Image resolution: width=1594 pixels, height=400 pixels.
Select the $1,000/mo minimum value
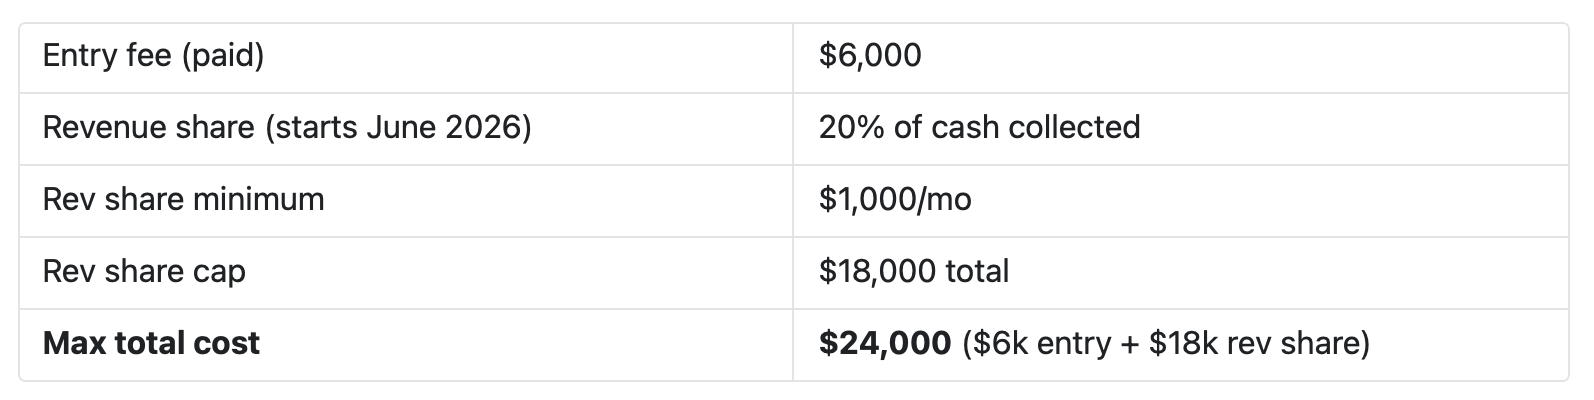pos(894,199)
